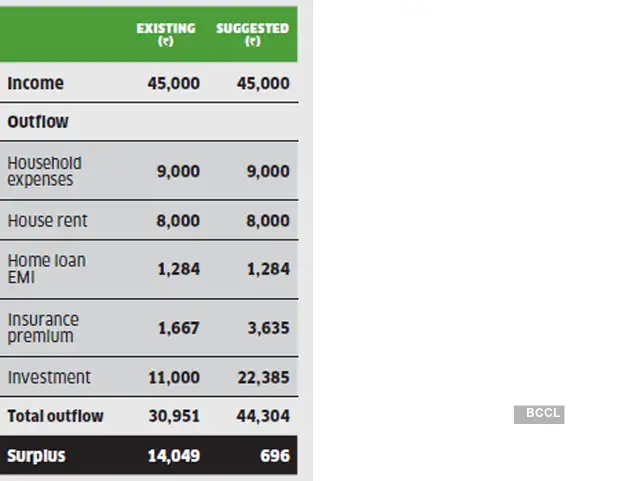Screen dimensions: 630x481
Task: Select the Investment row label
Action: coord(49,377)
